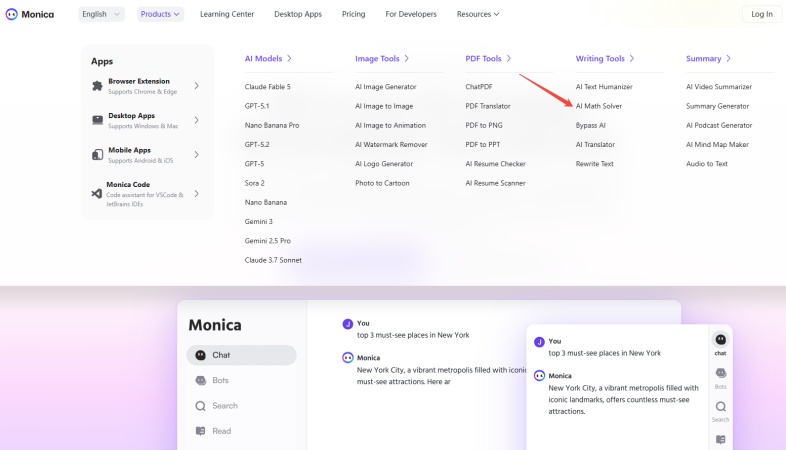786x450 pixels.
Task: Open the English language dropdown
Action: pos(101,14)
